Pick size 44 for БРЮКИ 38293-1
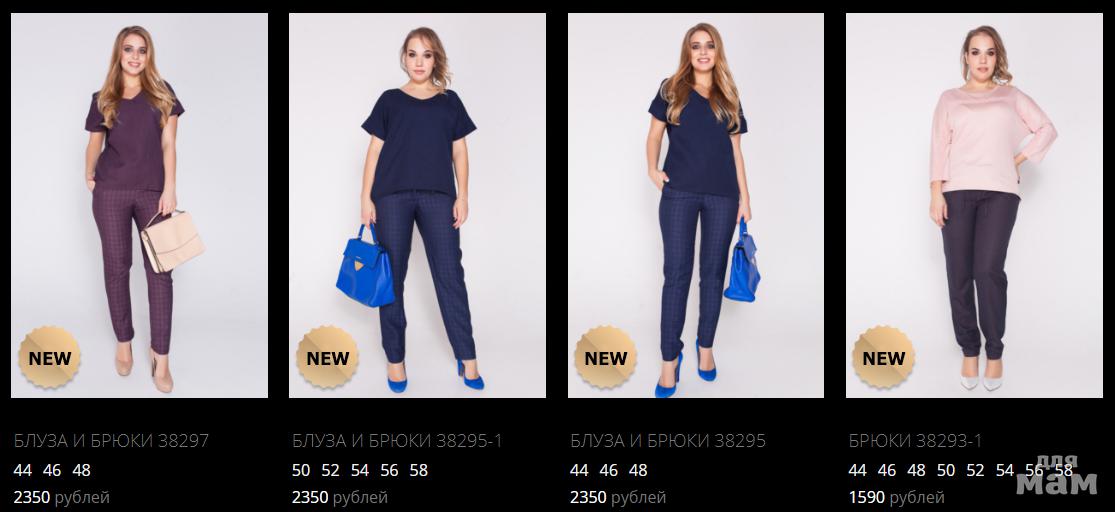 point(858,470)
